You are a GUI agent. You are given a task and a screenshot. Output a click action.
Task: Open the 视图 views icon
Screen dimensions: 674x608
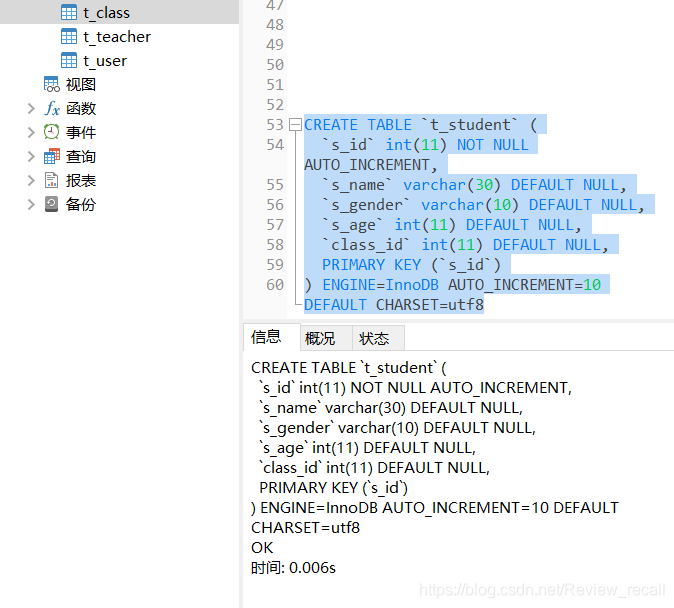point(52,84)
